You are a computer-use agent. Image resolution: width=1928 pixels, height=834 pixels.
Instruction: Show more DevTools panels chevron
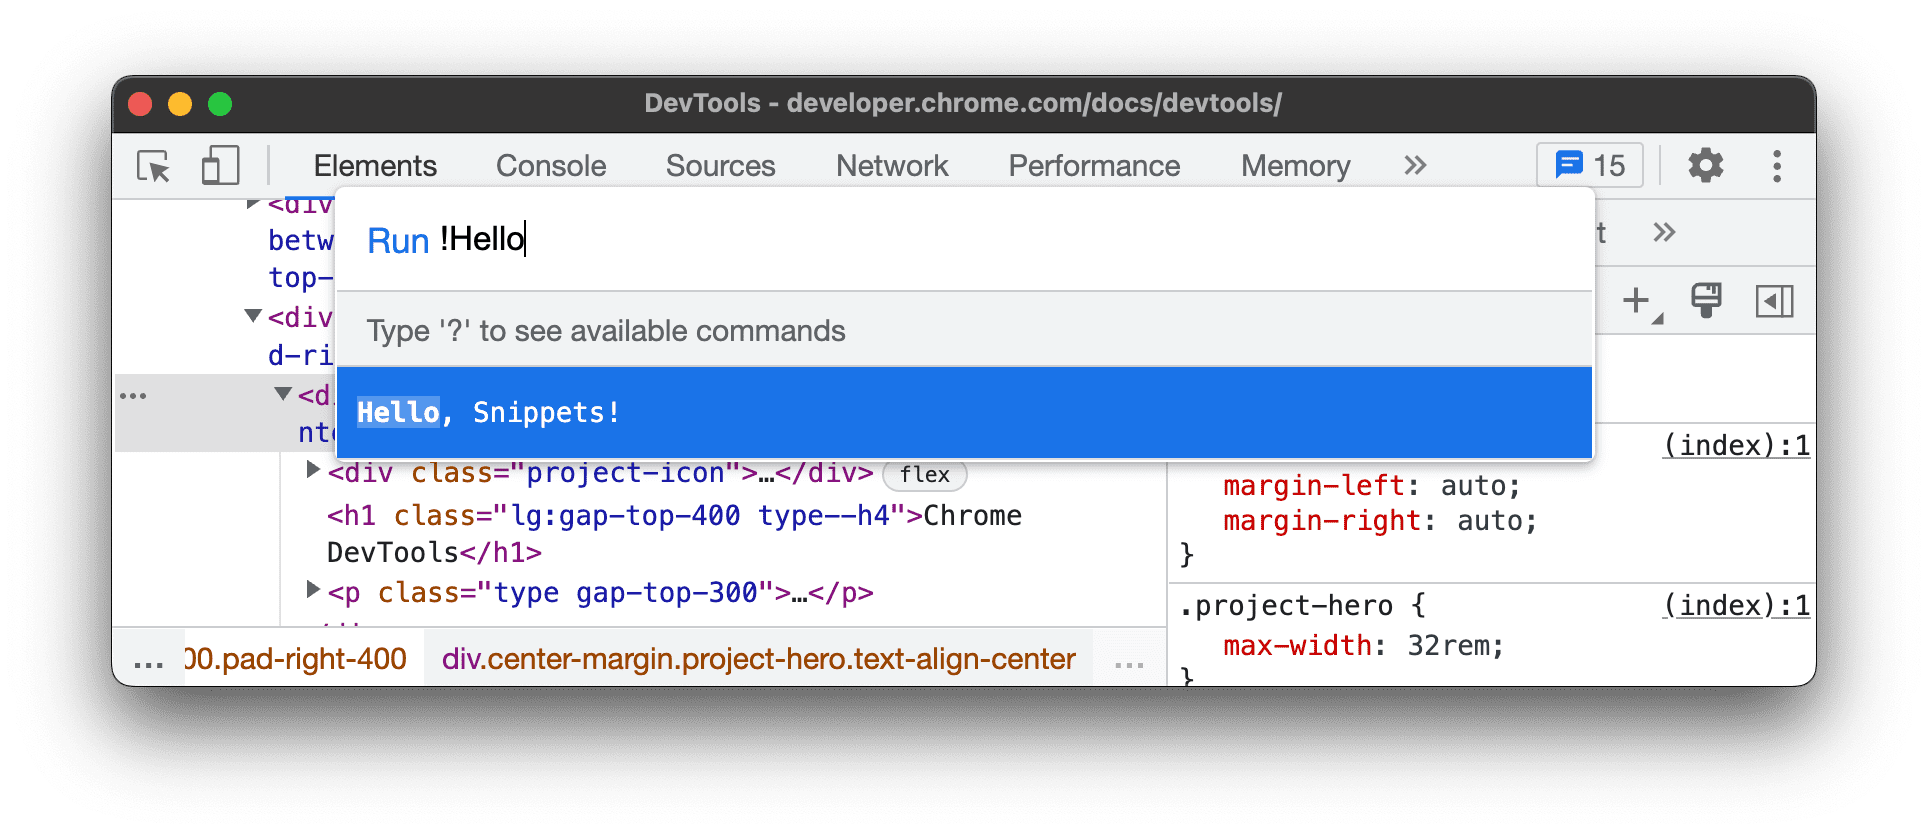(x=1414, y=166)
